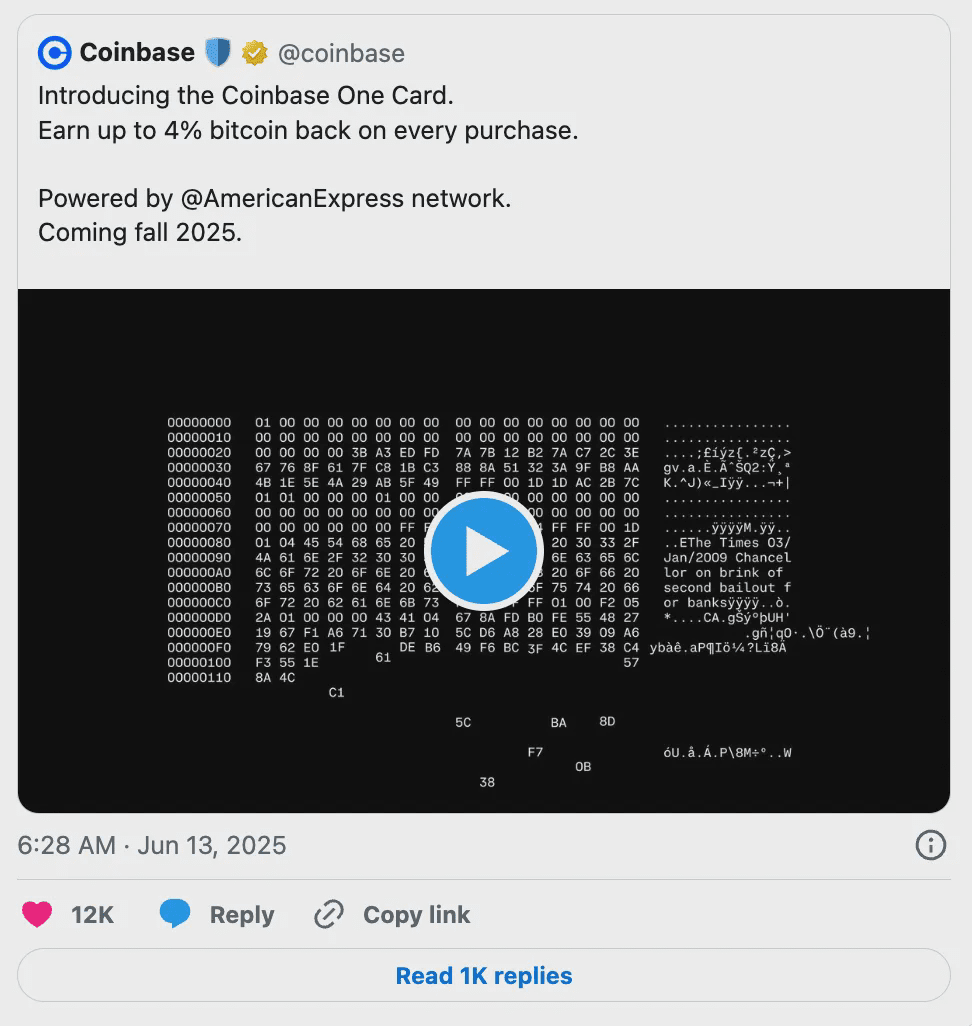972x1026 pixels.
Task: Click the blue reply speech bubble icon
Action: [175, 914]
